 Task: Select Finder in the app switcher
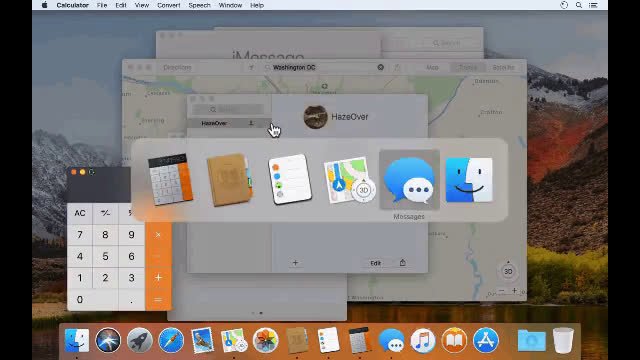(469, 180)
